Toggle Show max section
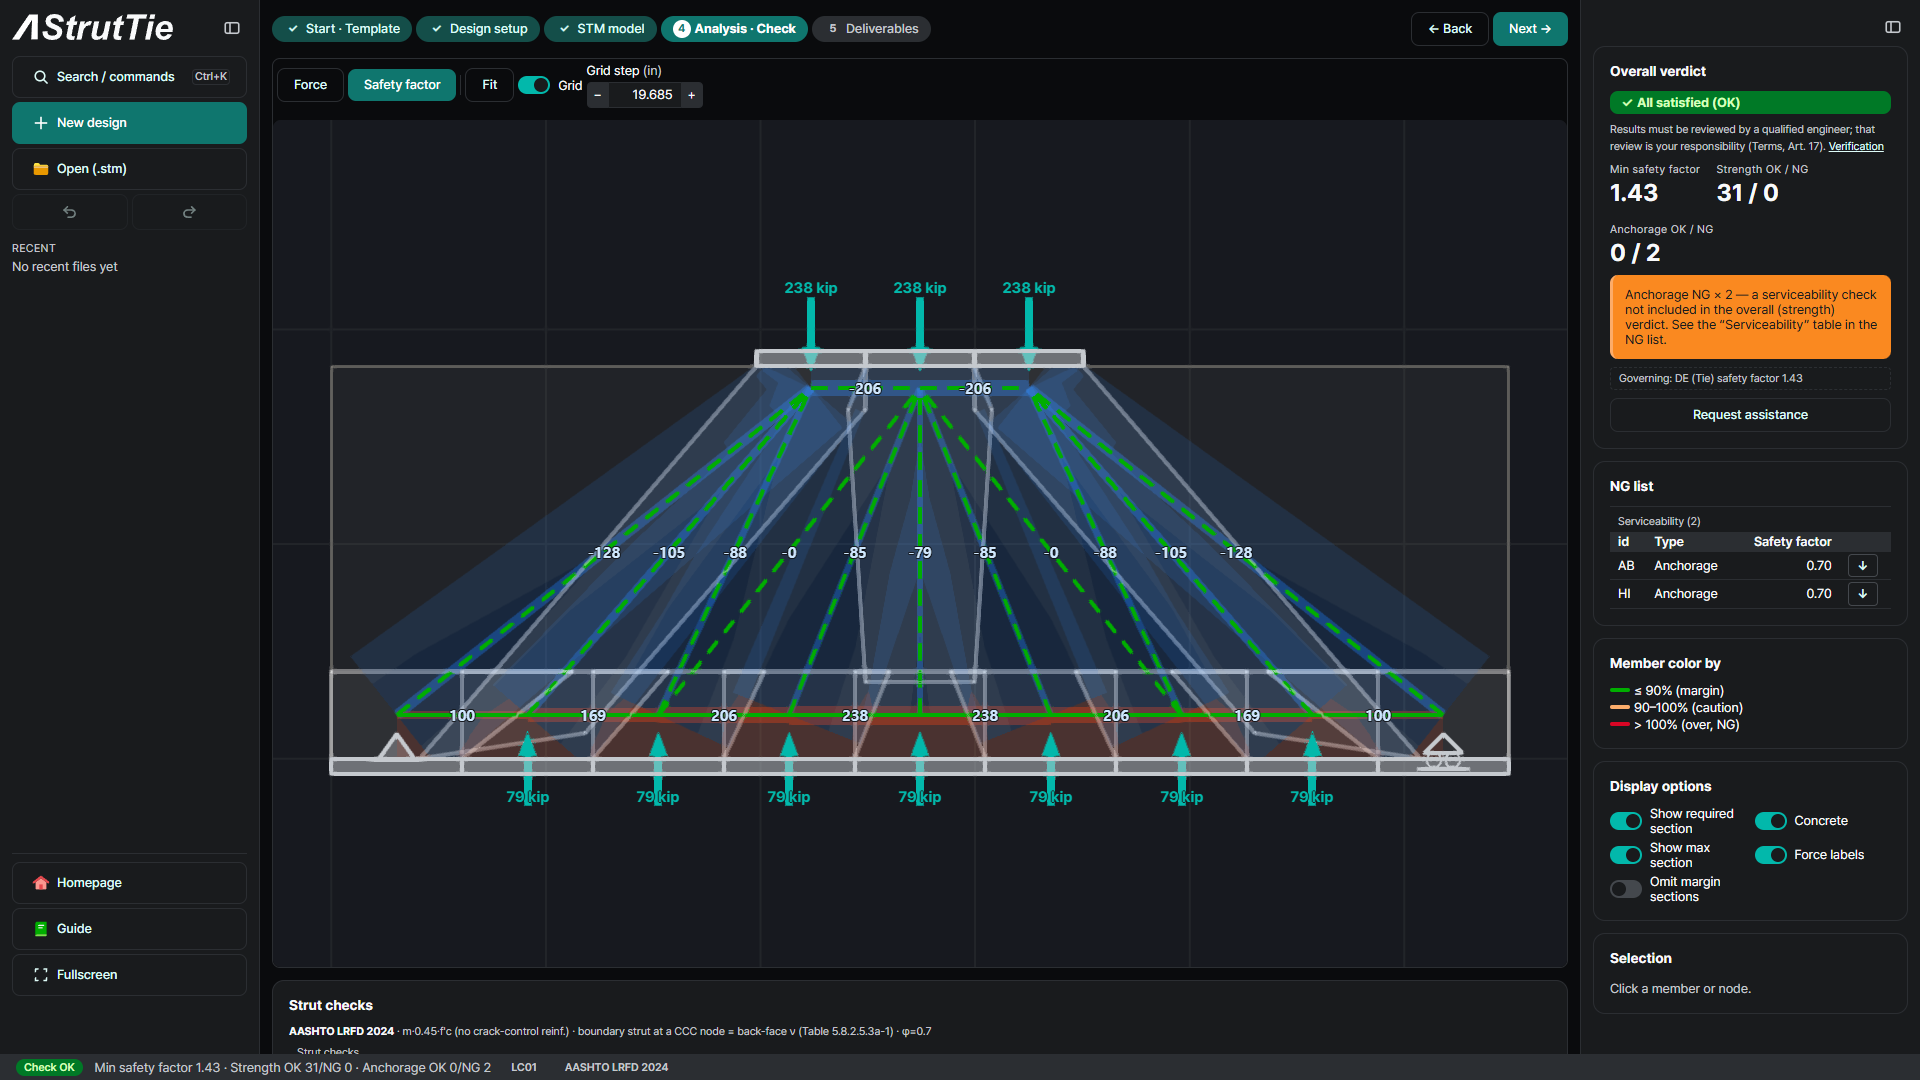Viewport: 1920px width, 1080px height. (1625, 855)
